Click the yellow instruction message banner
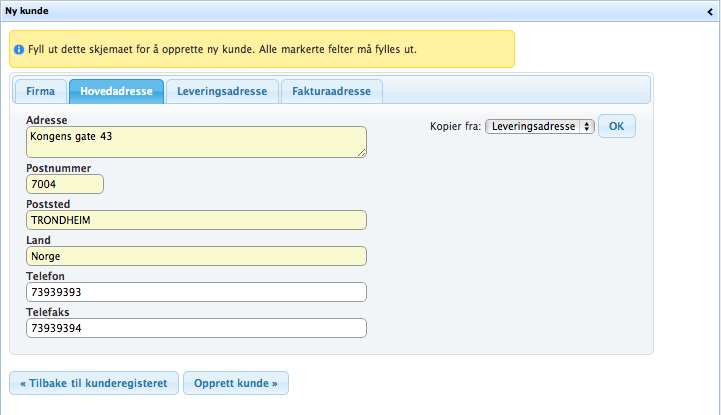Image resolution: width=721 pixels, height=415 pixels. point(262,49)
